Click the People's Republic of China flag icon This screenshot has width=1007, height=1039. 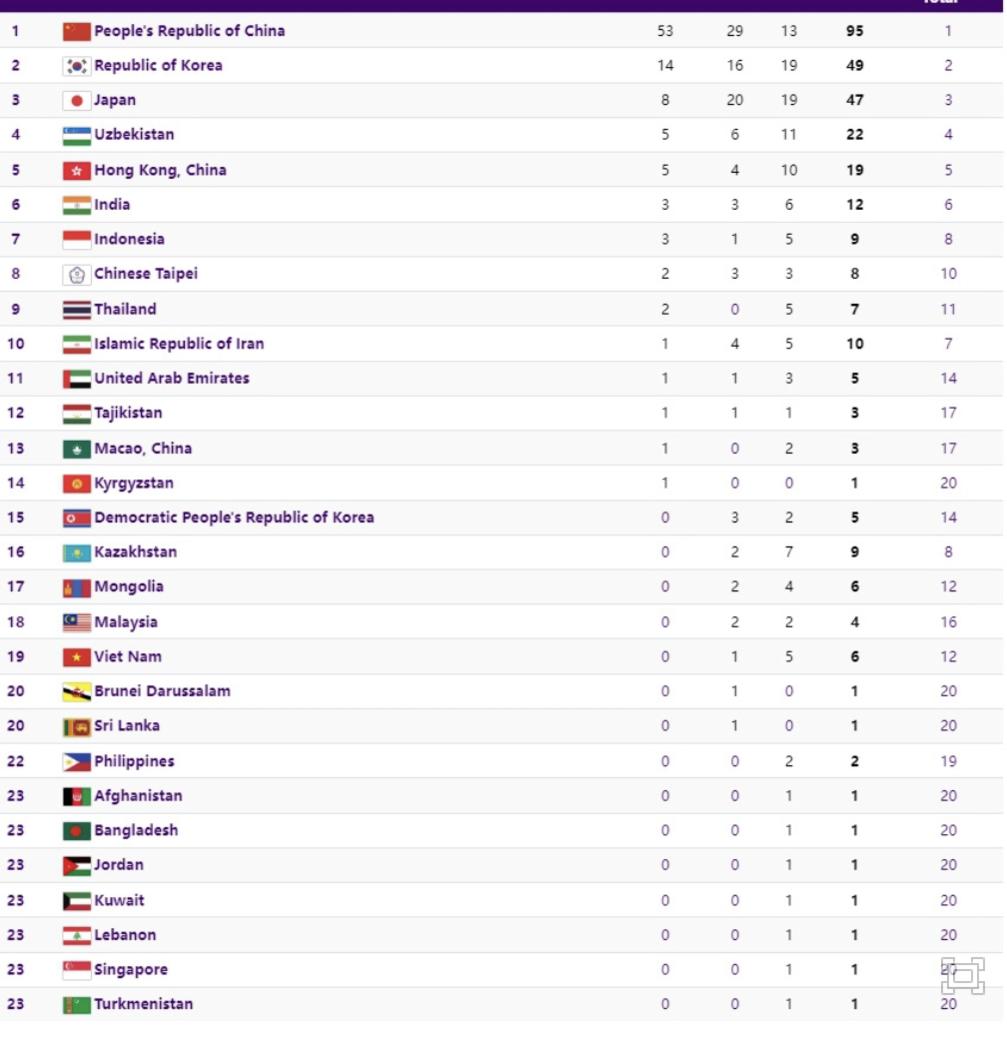(76, 31)
